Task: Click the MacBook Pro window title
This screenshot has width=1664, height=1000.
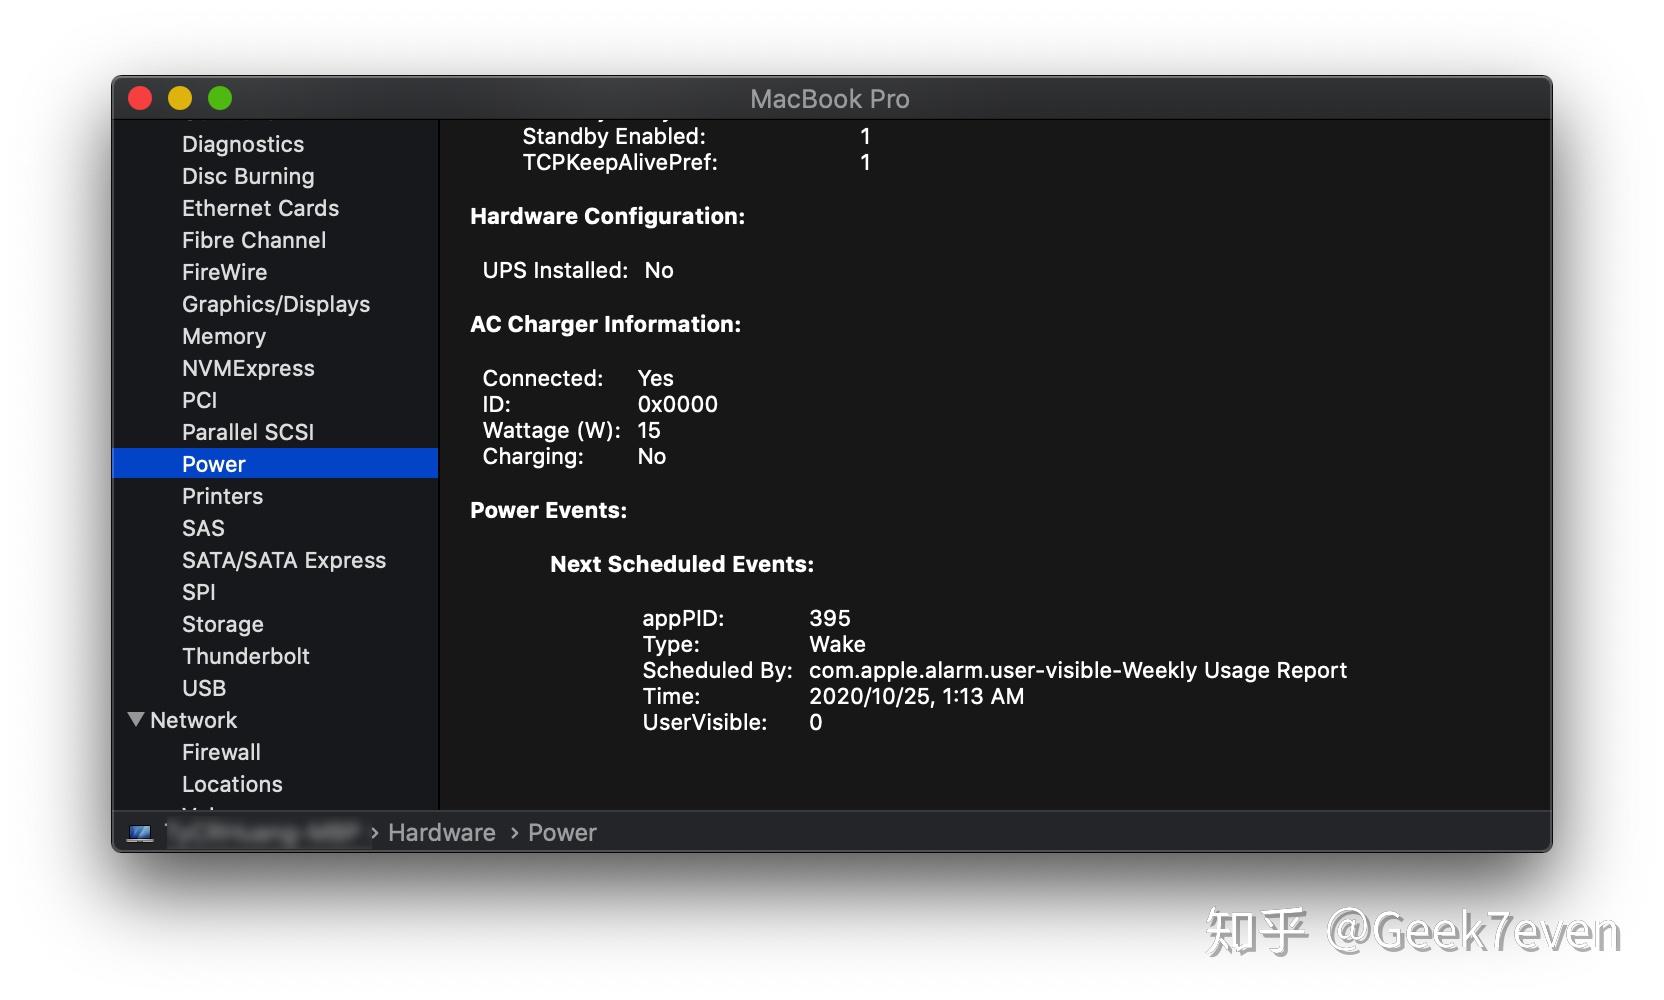Action: click(x=830, y=99)
